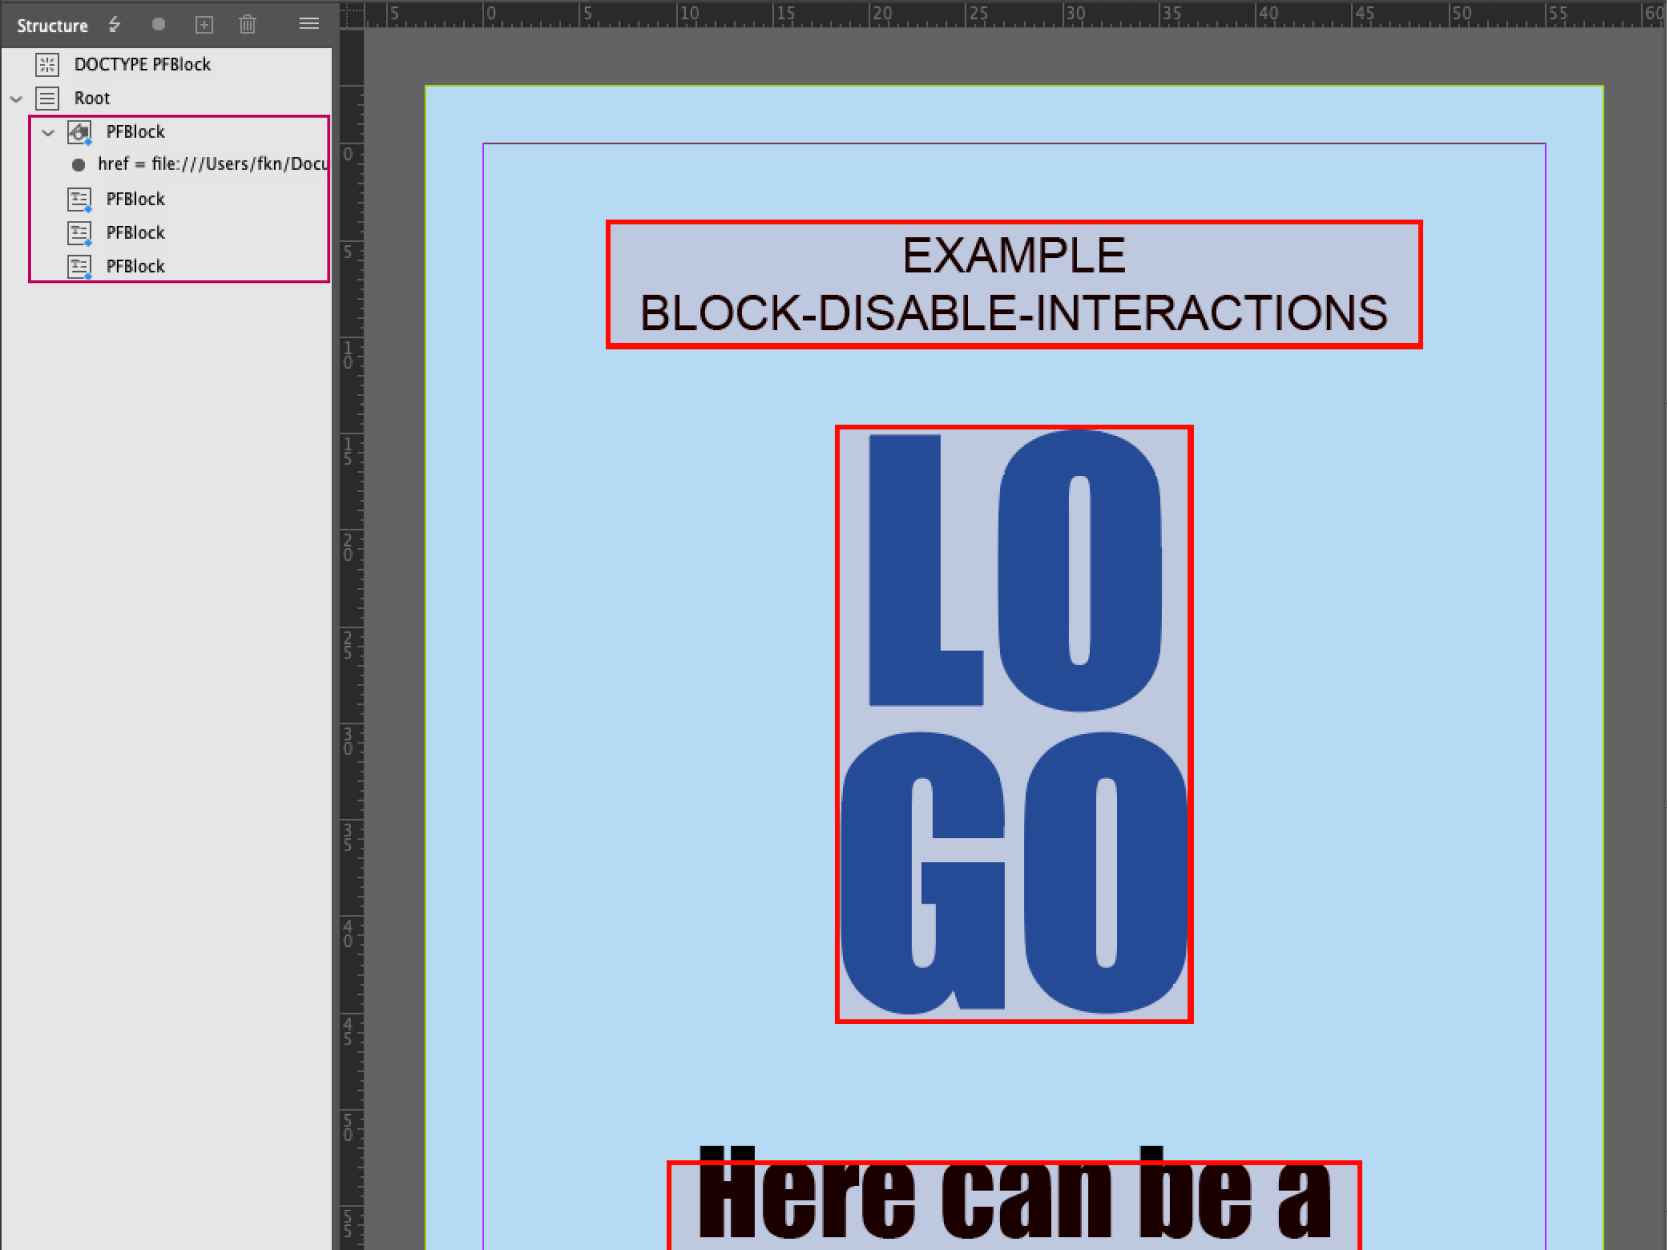Select the href file path attribute
This screenshot has width=1667, height=1250.
coord(212,164)
